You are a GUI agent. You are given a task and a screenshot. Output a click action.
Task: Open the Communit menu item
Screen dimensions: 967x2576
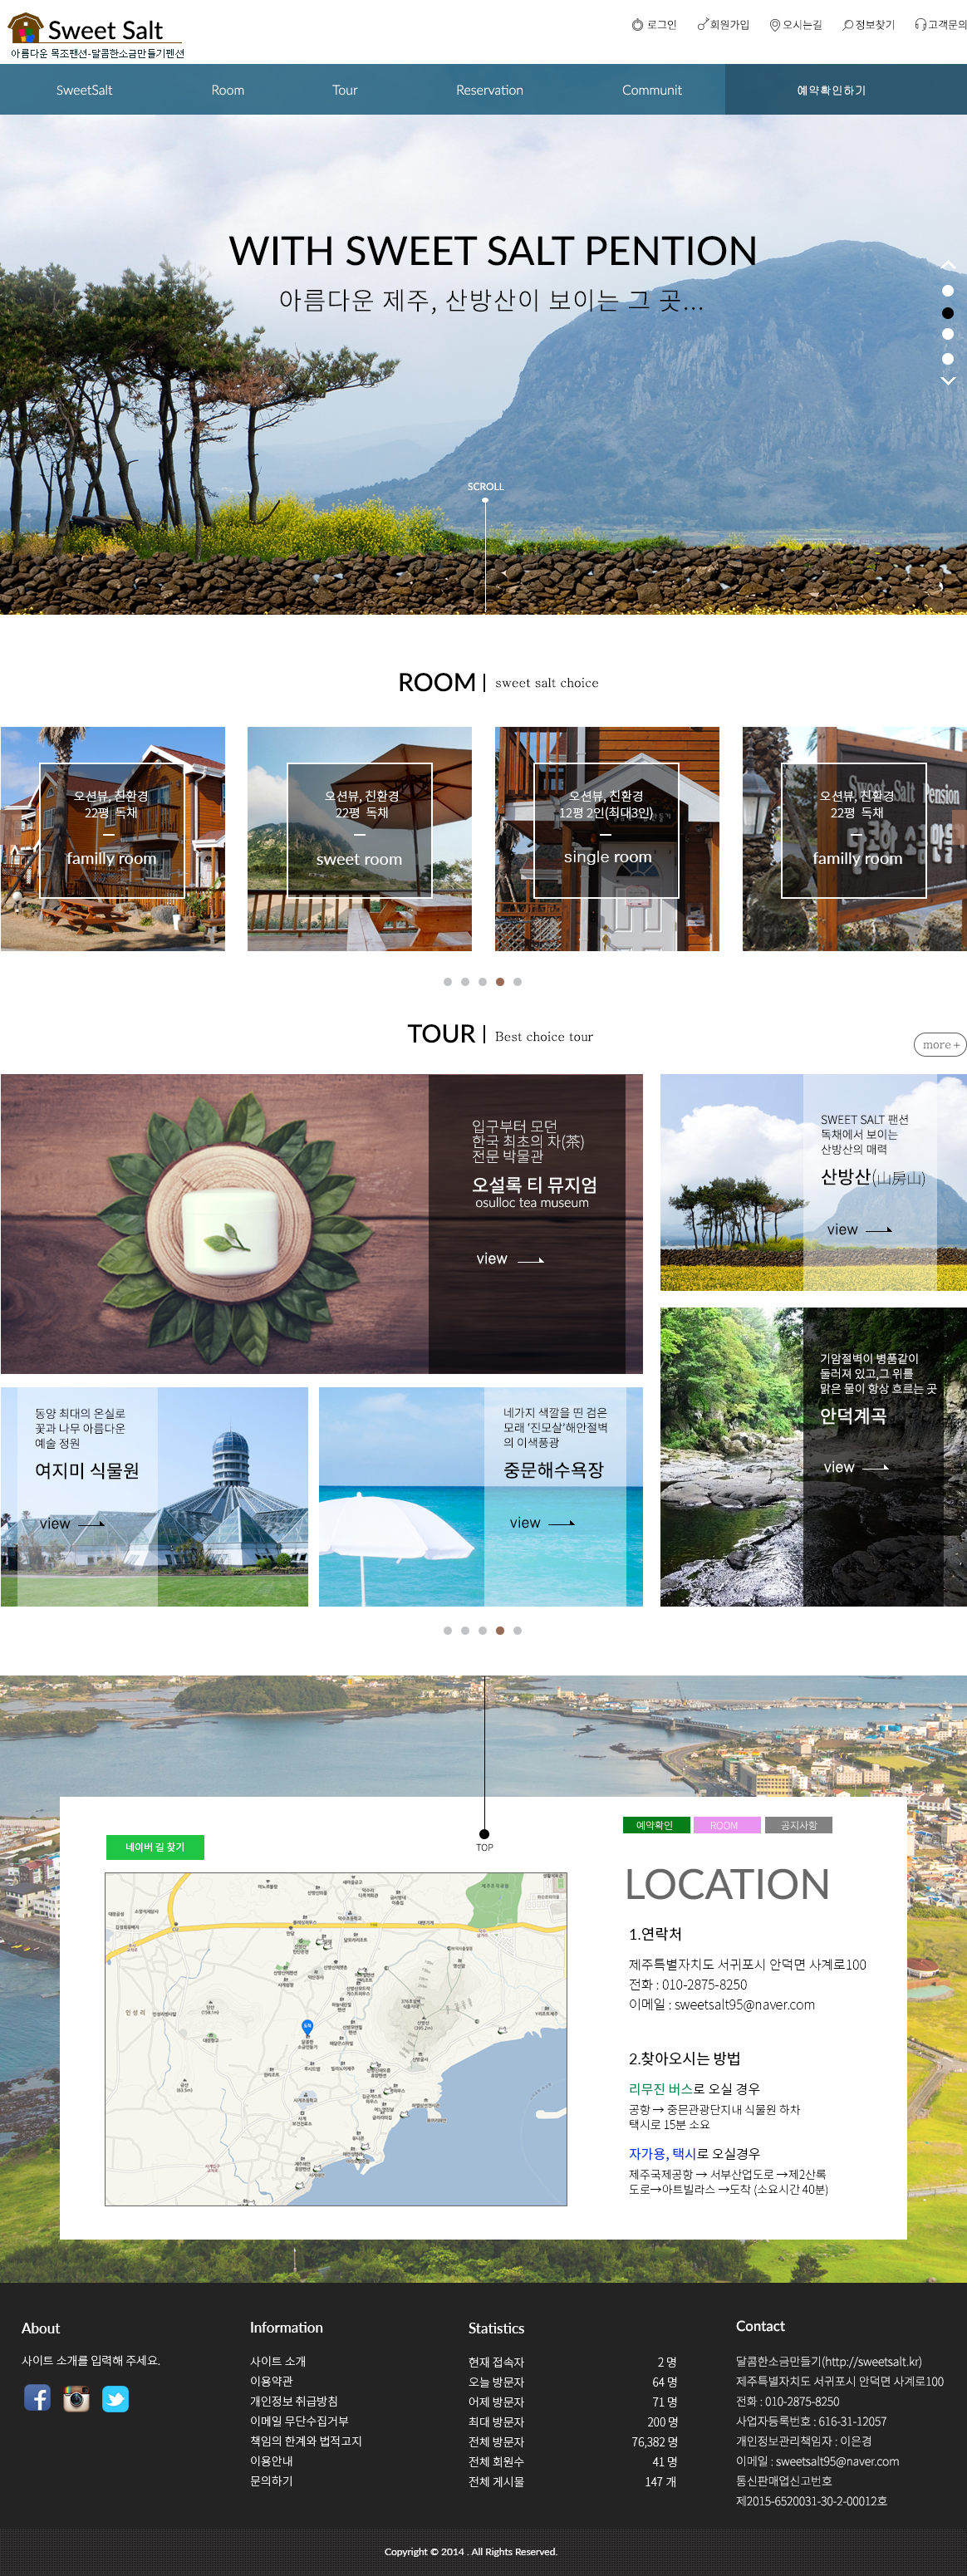(x=652, y=90)
